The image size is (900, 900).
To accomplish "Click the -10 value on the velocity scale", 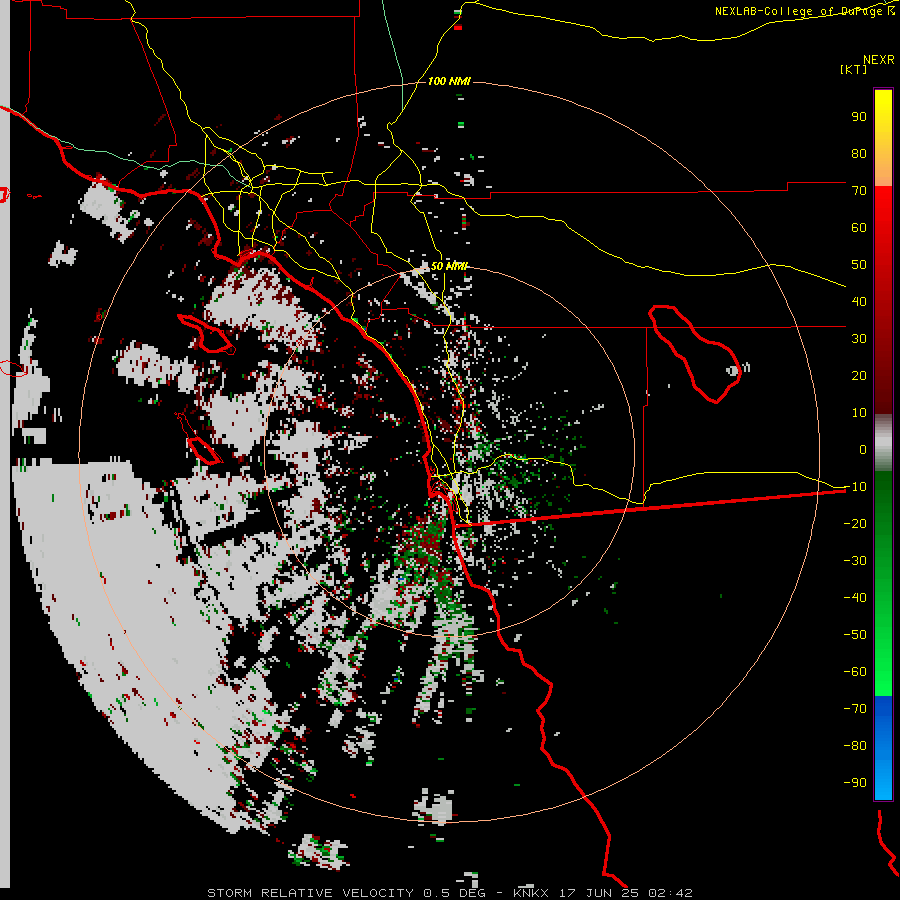I will coord(855,487).
